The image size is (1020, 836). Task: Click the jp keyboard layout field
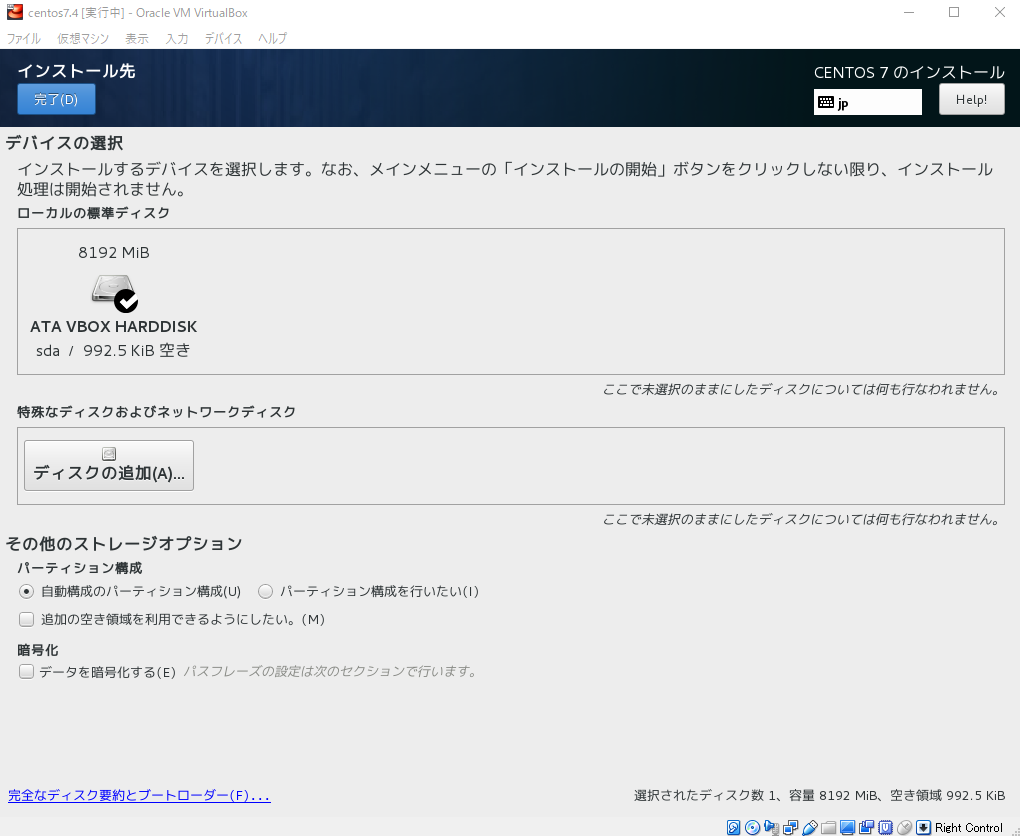click(867, 102)
